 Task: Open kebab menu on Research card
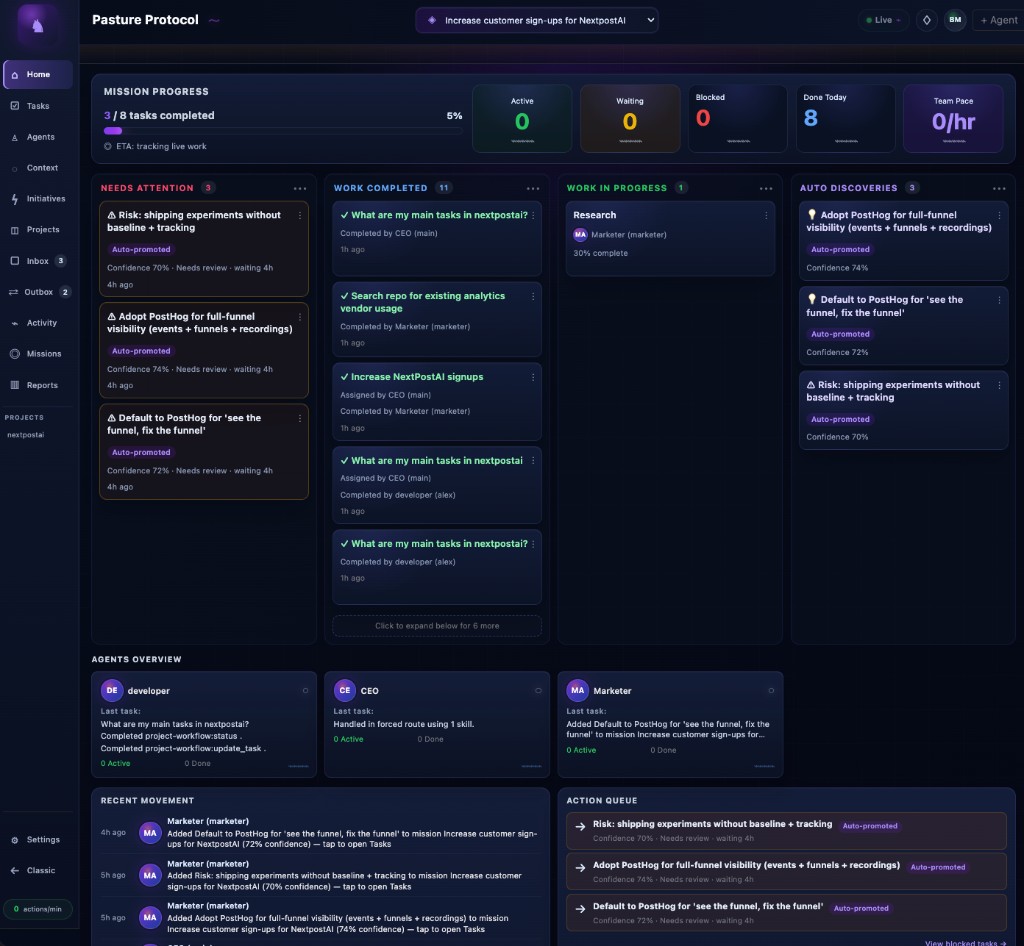coord(766,215)
